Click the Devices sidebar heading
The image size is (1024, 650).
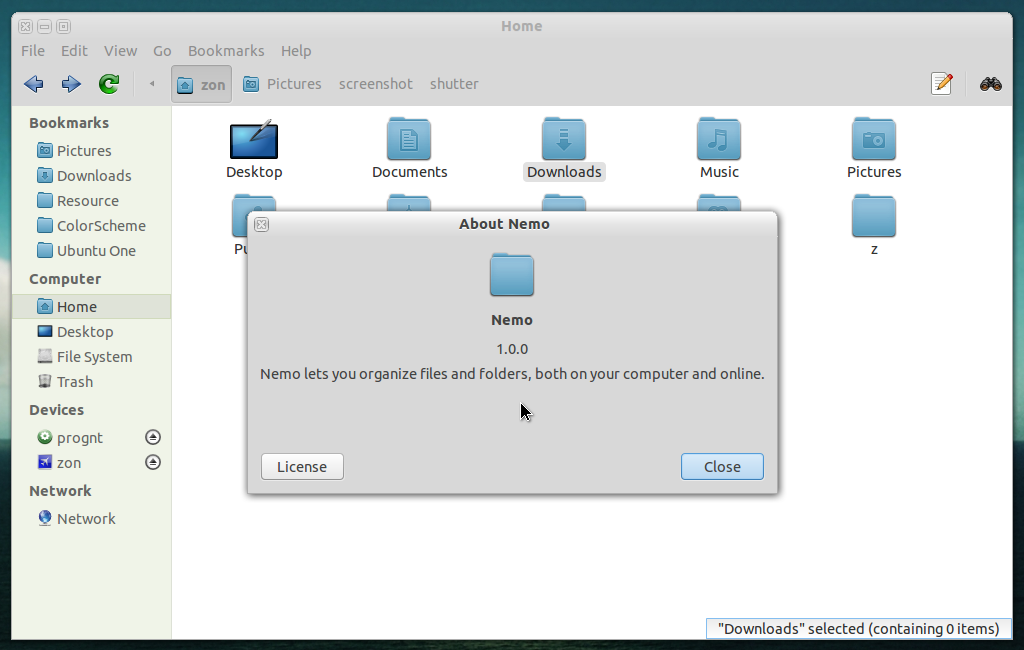point(57,410)
